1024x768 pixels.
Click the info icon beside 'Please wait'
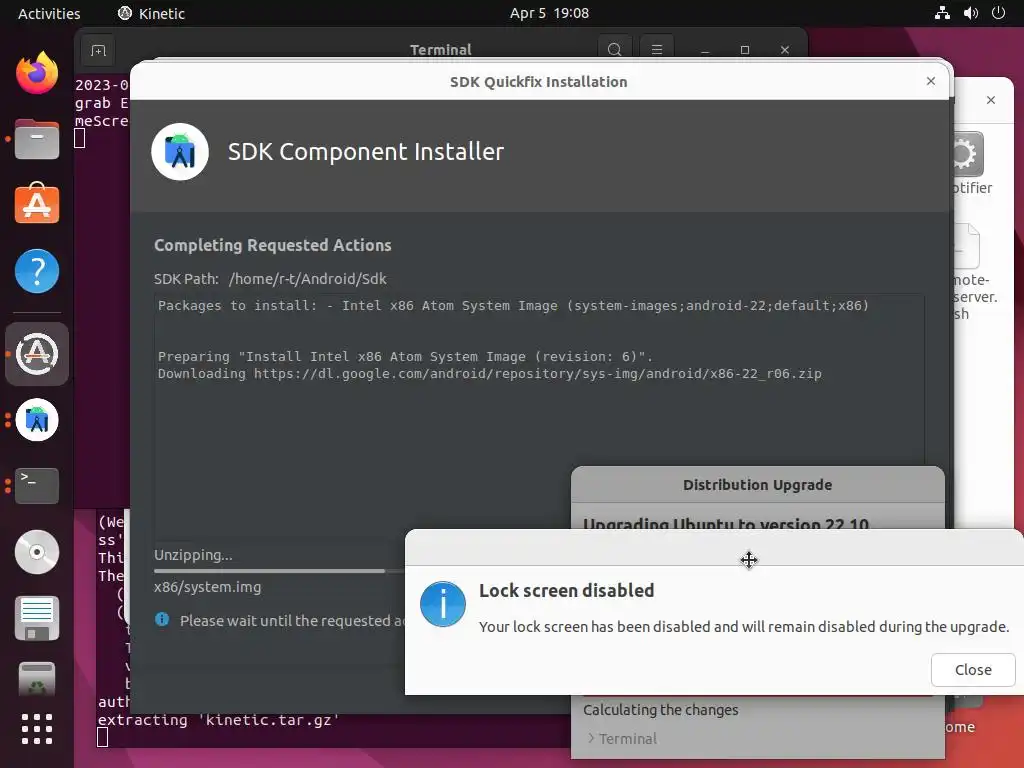point(162,620)
